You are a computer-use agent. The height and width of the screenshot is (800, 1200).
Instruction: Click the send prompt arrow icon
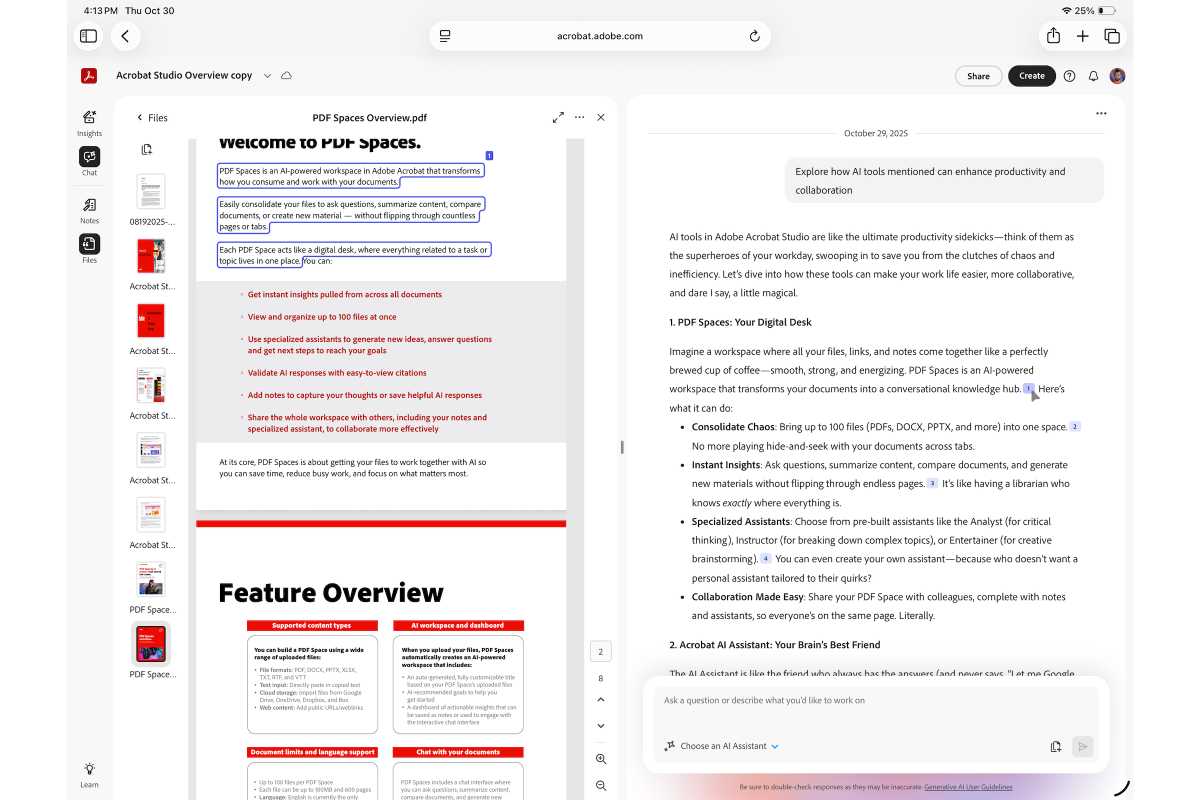(x=1086, y=746)
